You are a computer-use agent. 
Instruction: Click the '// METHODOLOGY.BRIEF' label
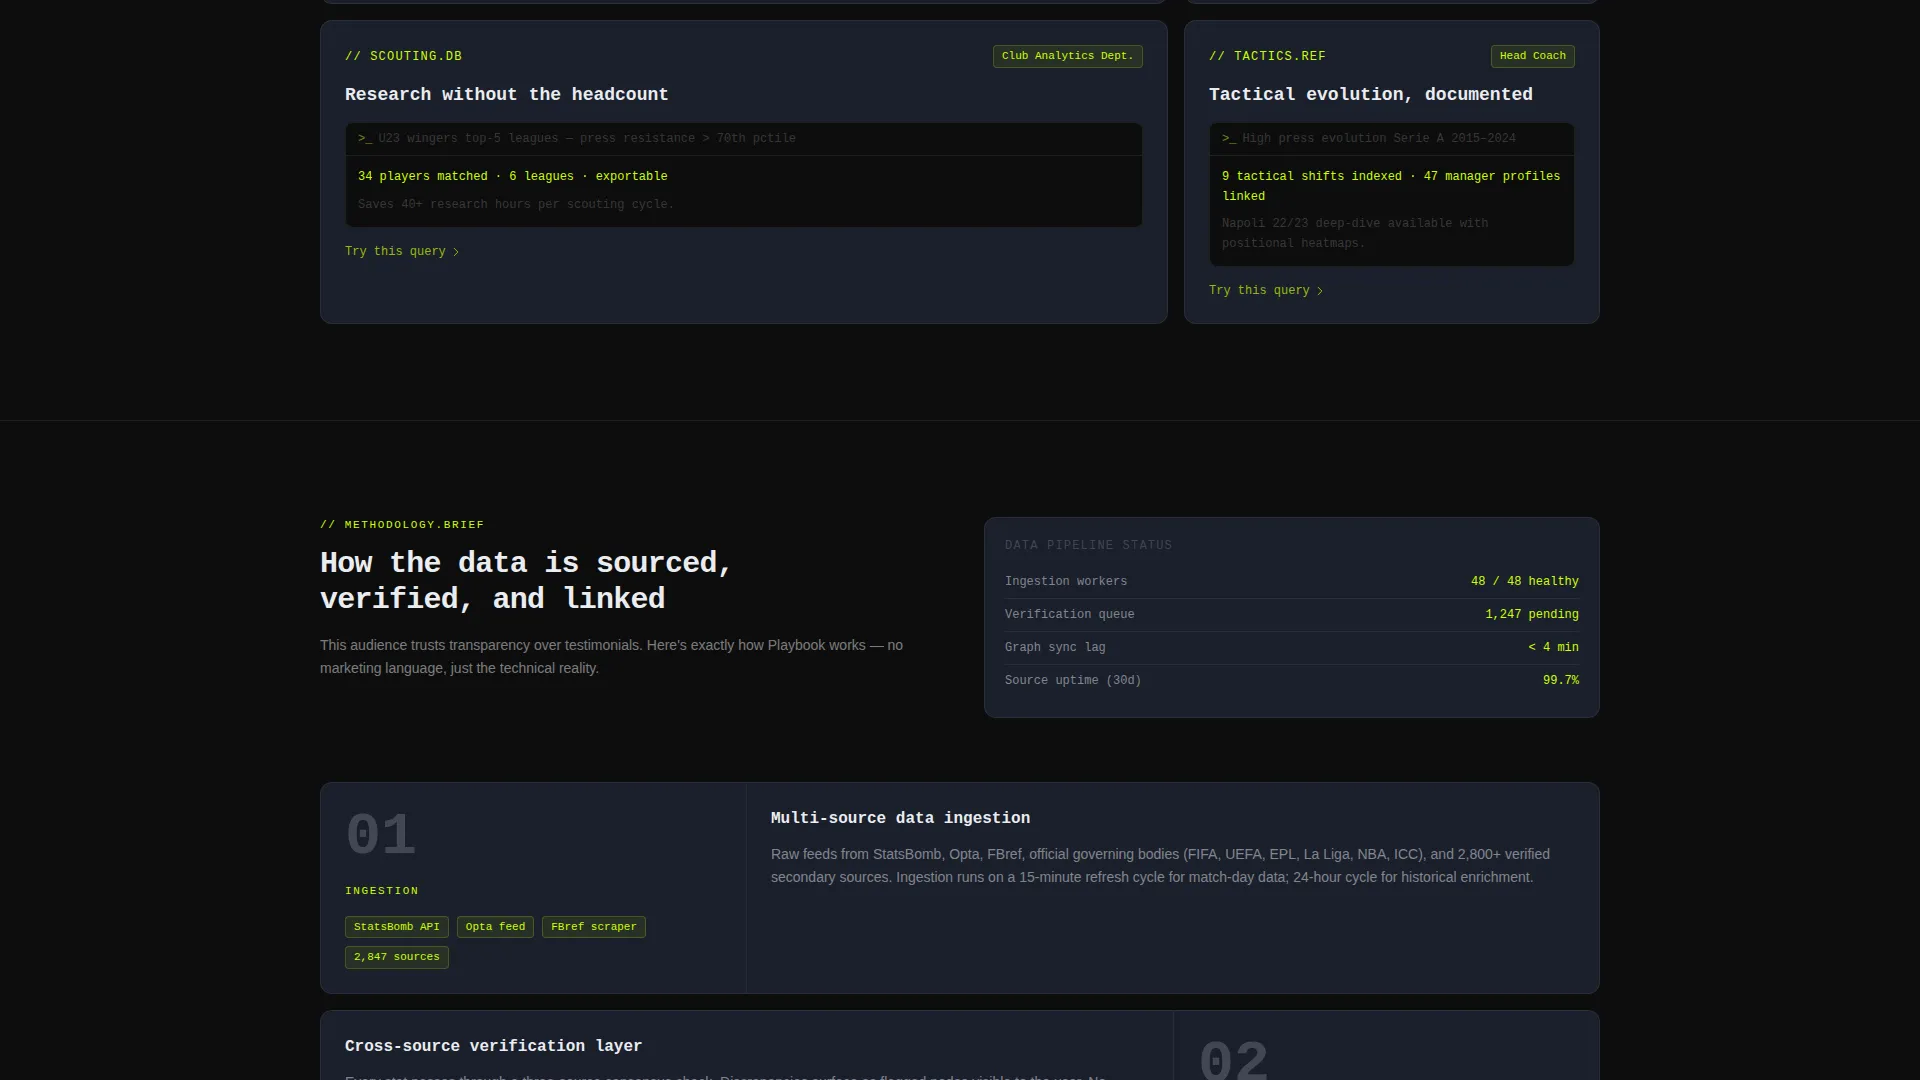pyautogui.click(x=402, y=525)
